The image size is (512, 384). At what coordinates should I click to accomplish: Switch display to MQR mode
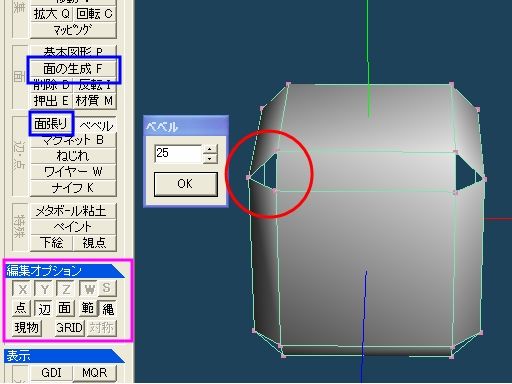click(94, 373)
